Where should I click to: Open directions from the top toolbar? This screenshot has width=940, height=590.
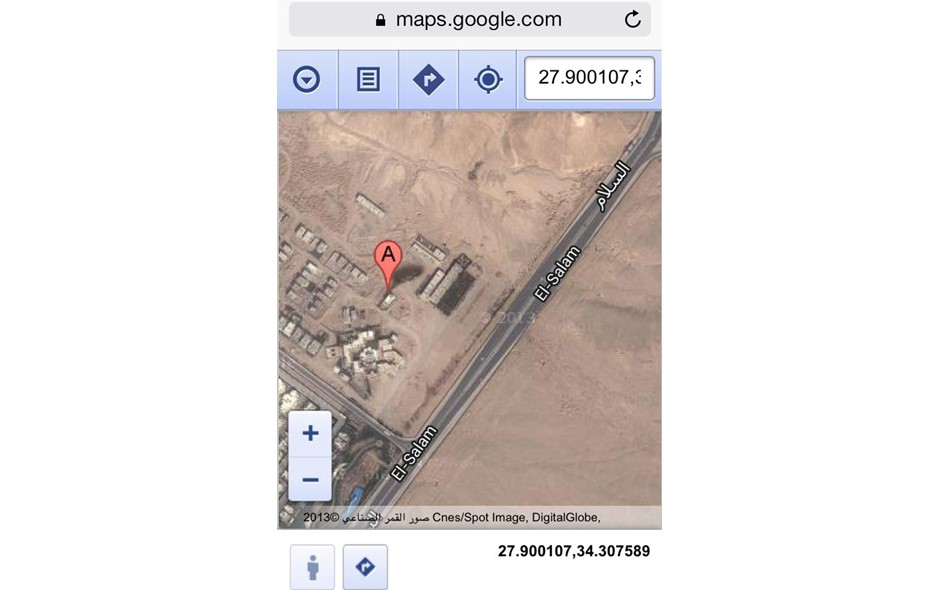[x=429, y=79]
